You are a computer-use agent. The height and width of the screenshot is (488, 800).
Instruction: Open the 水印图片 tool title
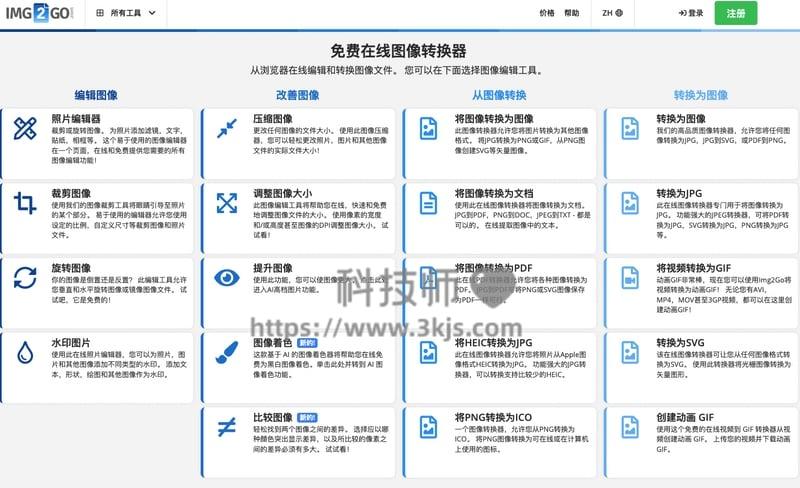[x=71, y=343]
